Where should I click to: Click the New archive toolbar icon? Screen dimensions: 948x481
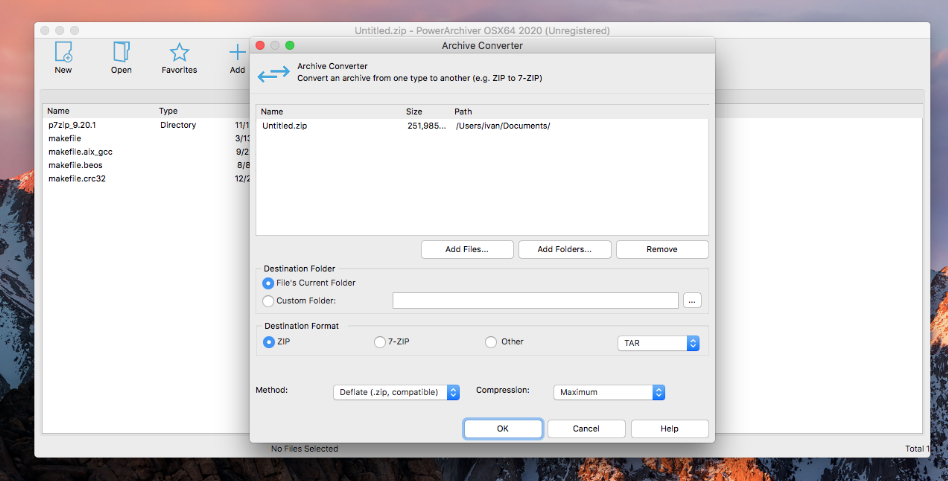pos(63,53)
